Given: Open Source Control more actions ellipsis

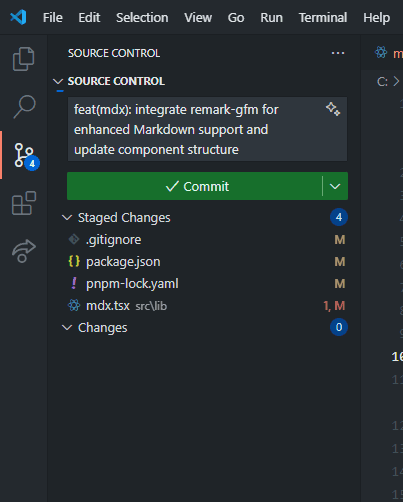Looking at the screenshot, I should [338, 53].
